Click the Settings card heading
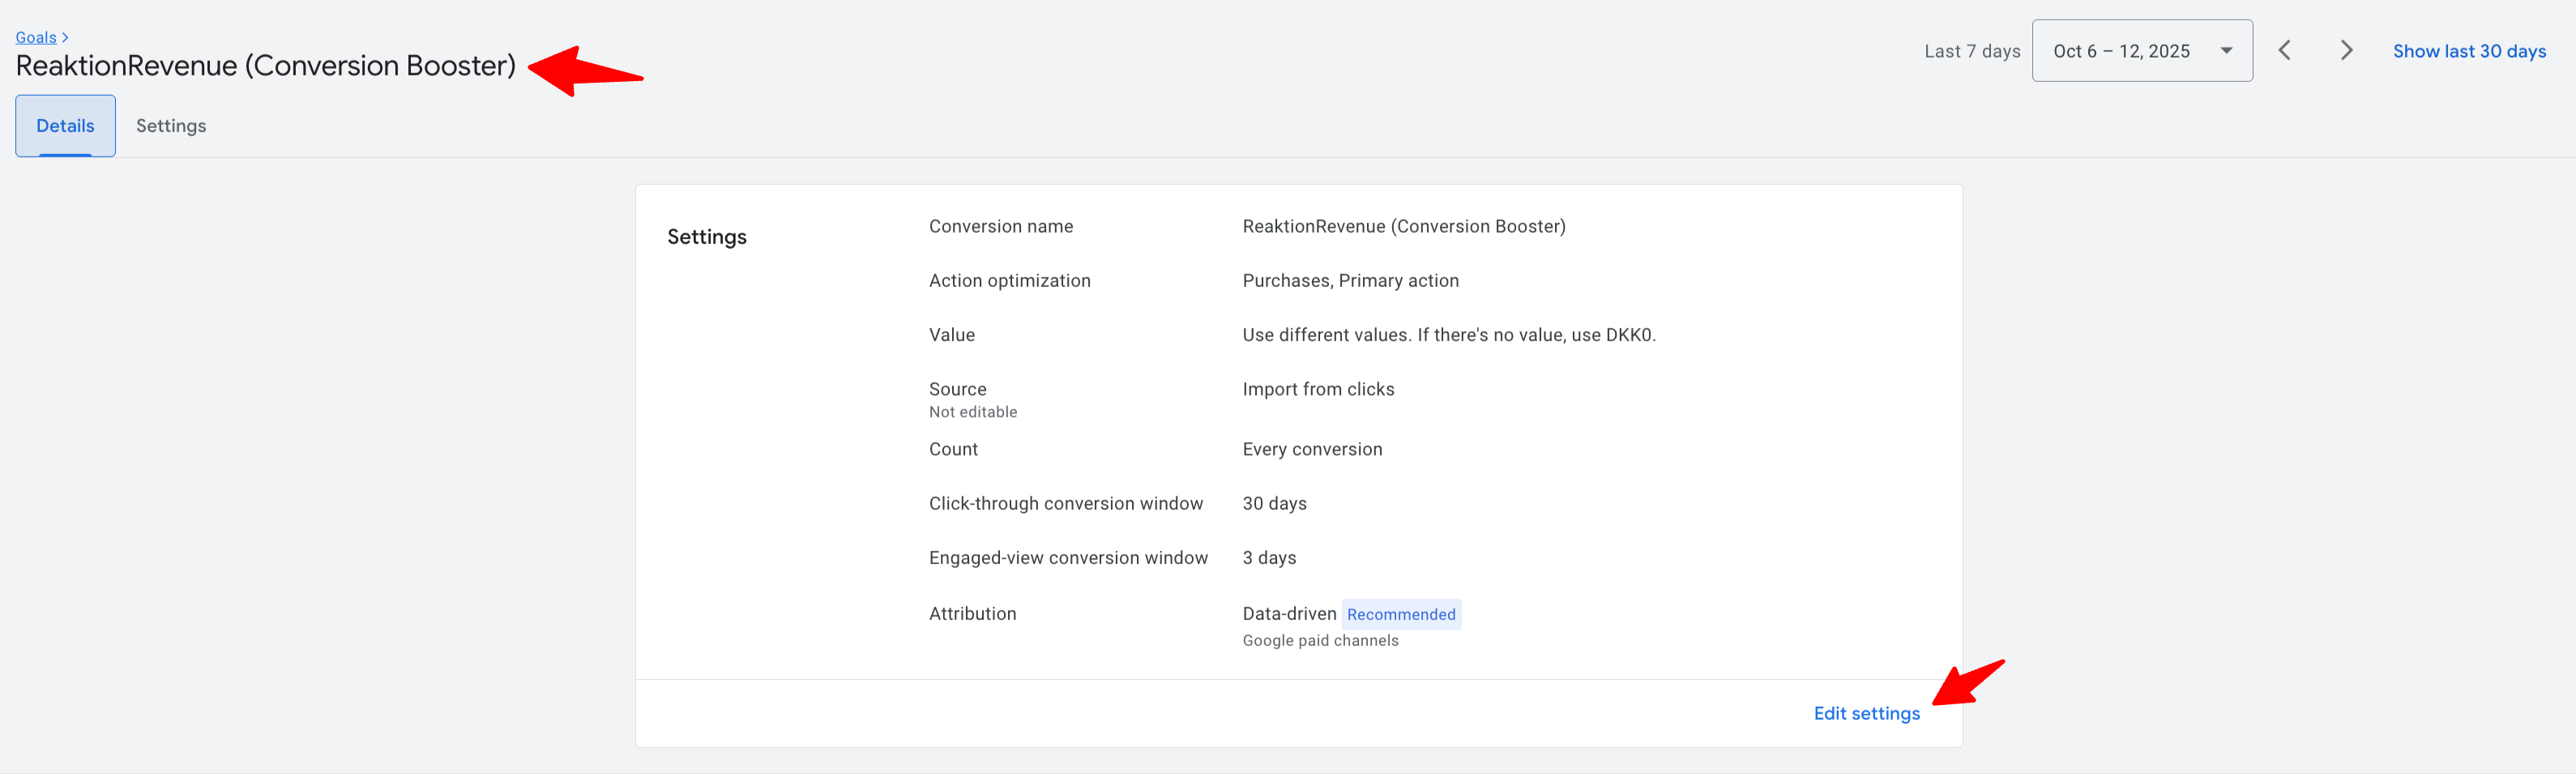 click(x=707, y=237)
